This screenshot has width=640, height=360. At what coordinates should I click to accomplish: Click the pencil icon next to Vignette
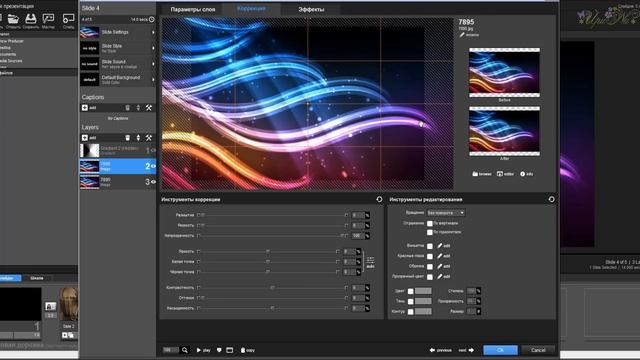coord(440,246)
